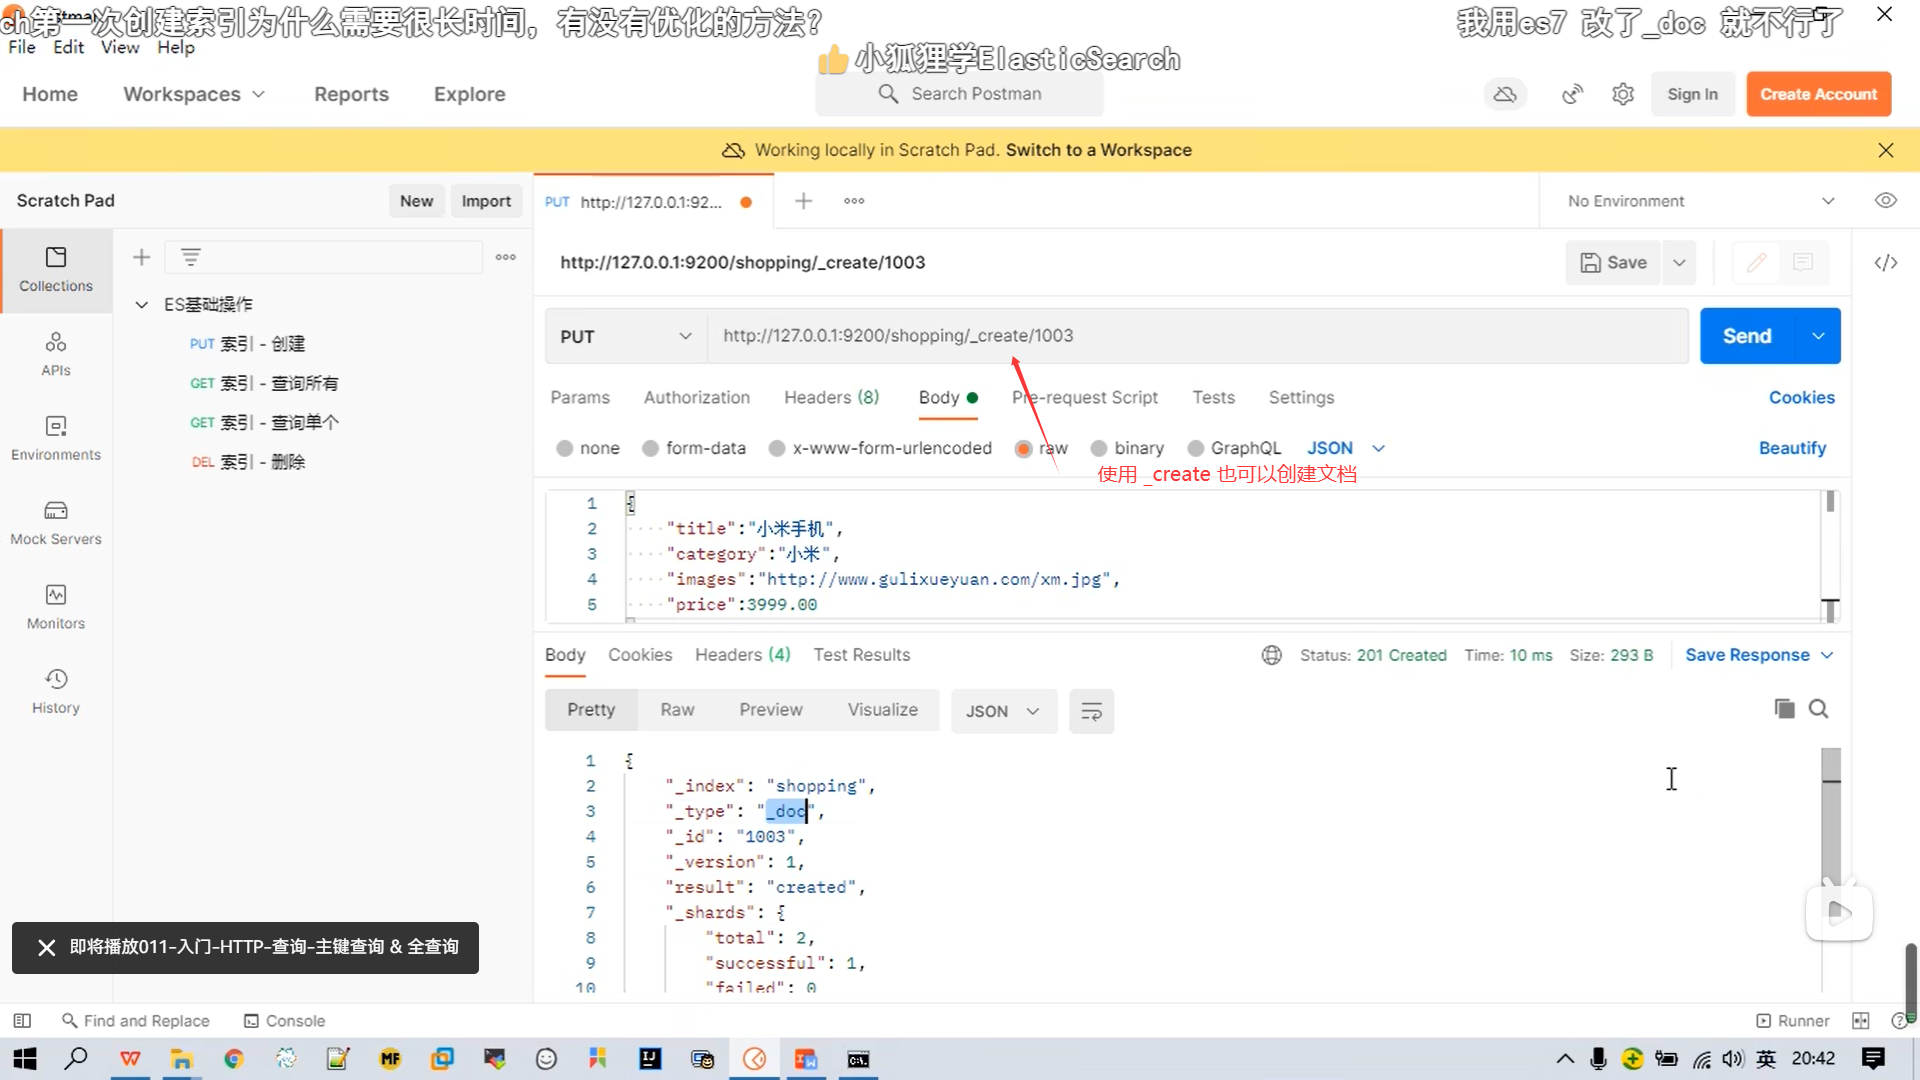Screen dimensions: 1920x1080
Task: Click the Send button
Action: coord(1746,337)
